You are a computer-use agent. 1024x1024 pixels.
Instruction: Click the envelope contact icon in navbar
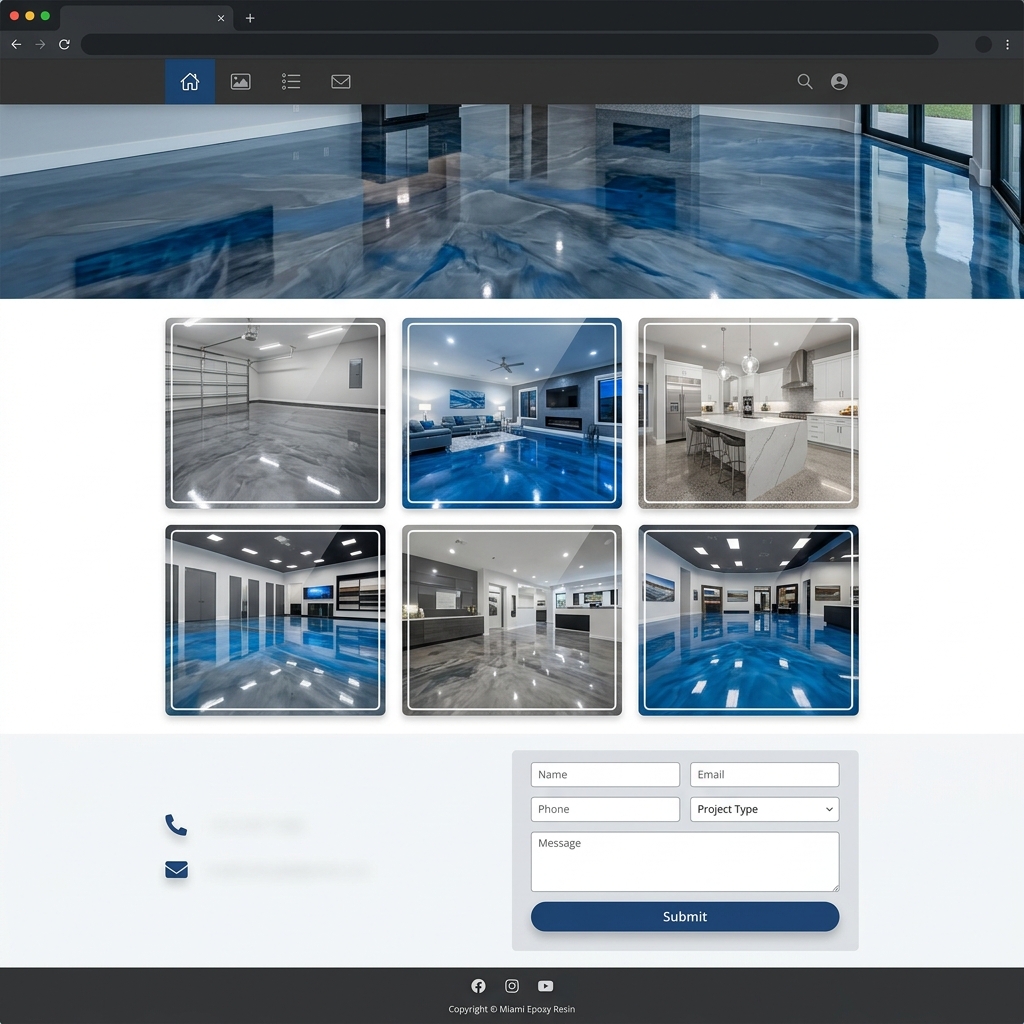pyautogui.click(x=341, y=82)
